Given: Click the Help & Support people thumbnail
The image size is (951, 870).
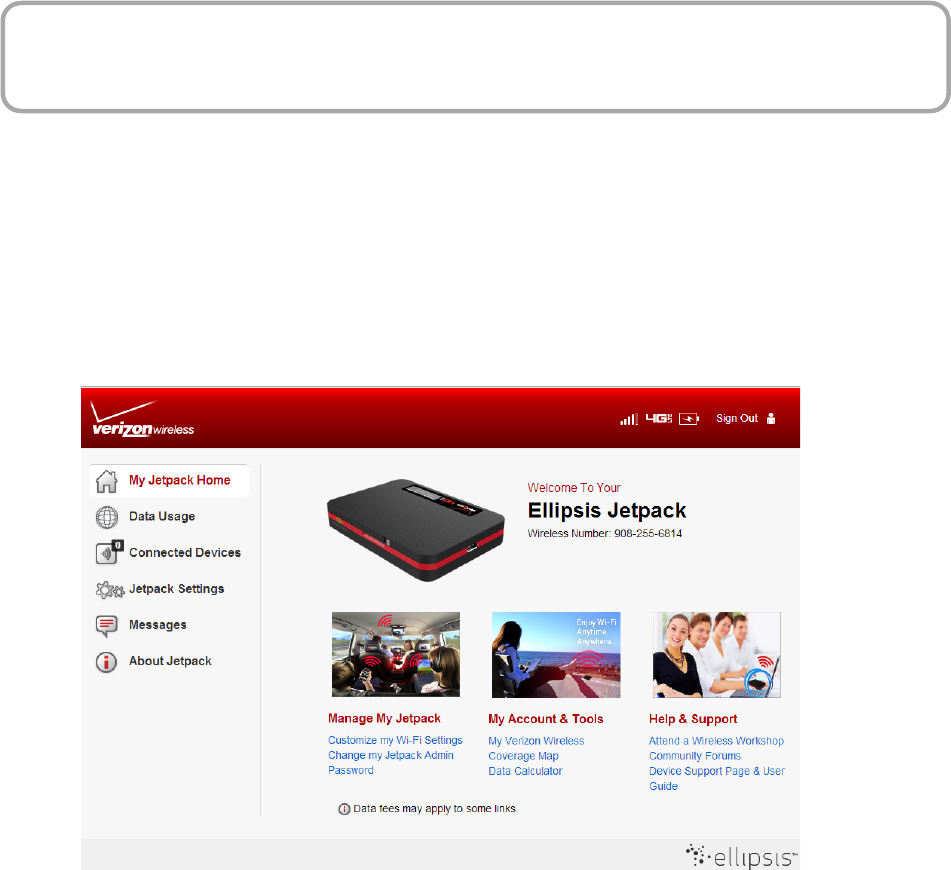Looking at the screenshot, I should pyautogui.click(x=717, y=655).
